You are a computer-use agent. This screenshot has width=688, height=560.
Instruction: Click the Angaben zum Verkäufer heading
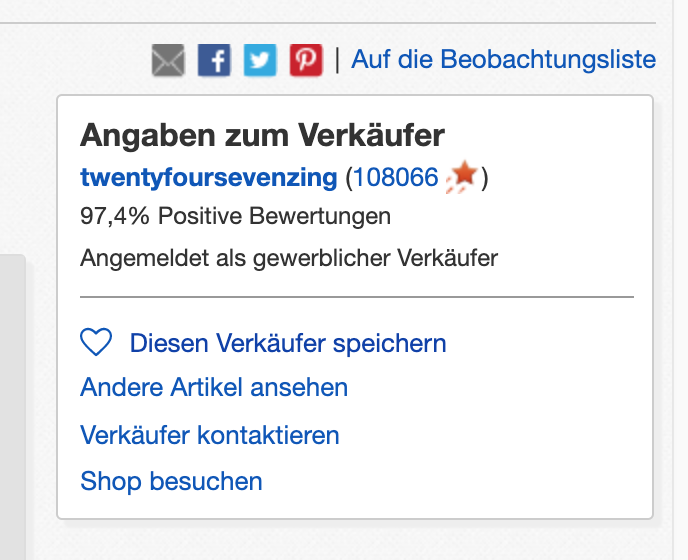pyautogui.click(x=262, y=135)
